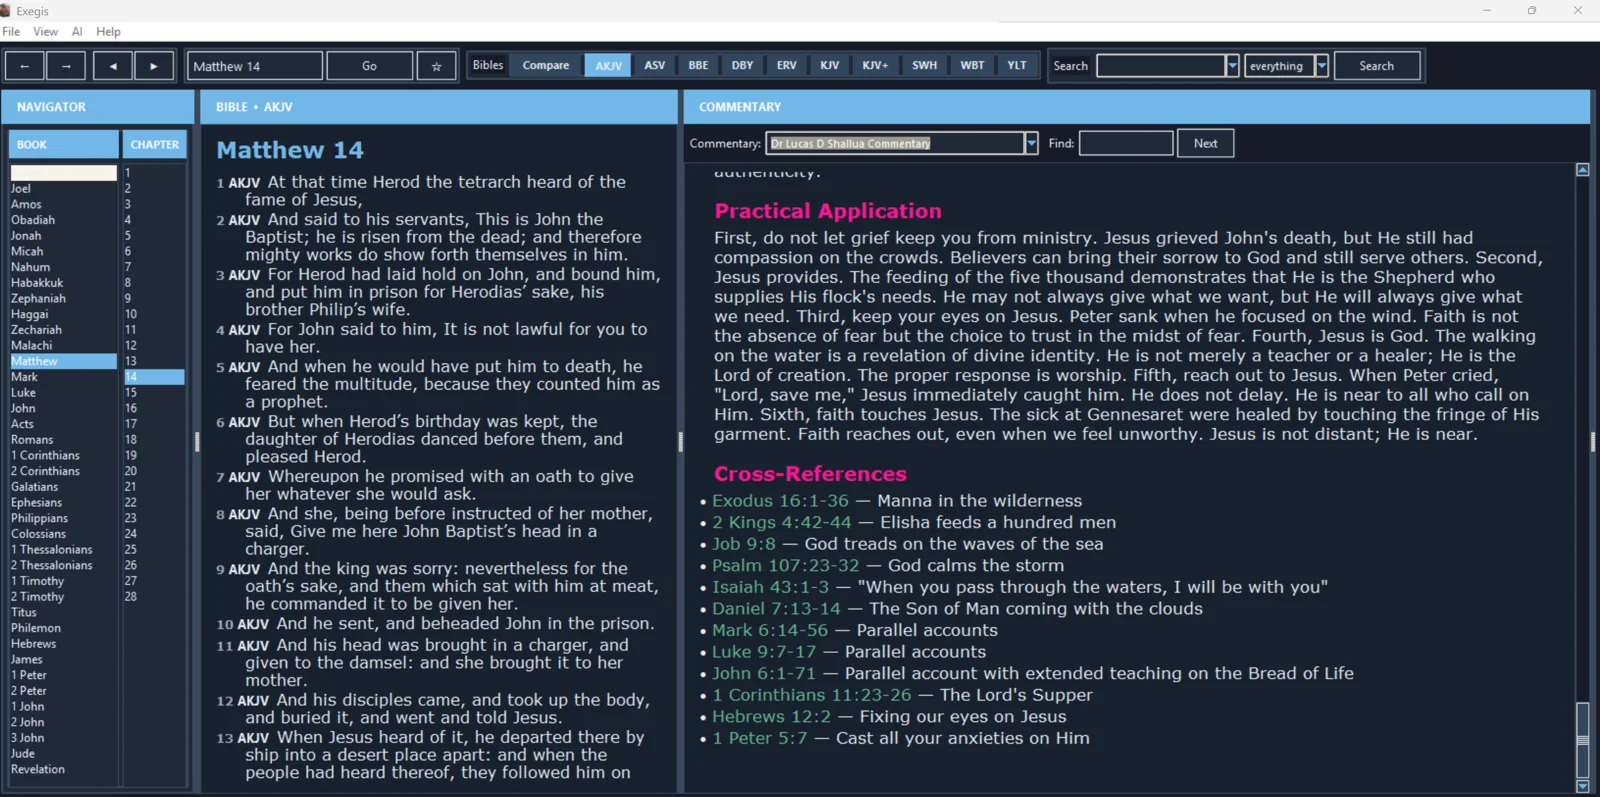This screenshot has width=1600, height=797.
Task: Select the ERV Bible version
Action: pos(787,65)
